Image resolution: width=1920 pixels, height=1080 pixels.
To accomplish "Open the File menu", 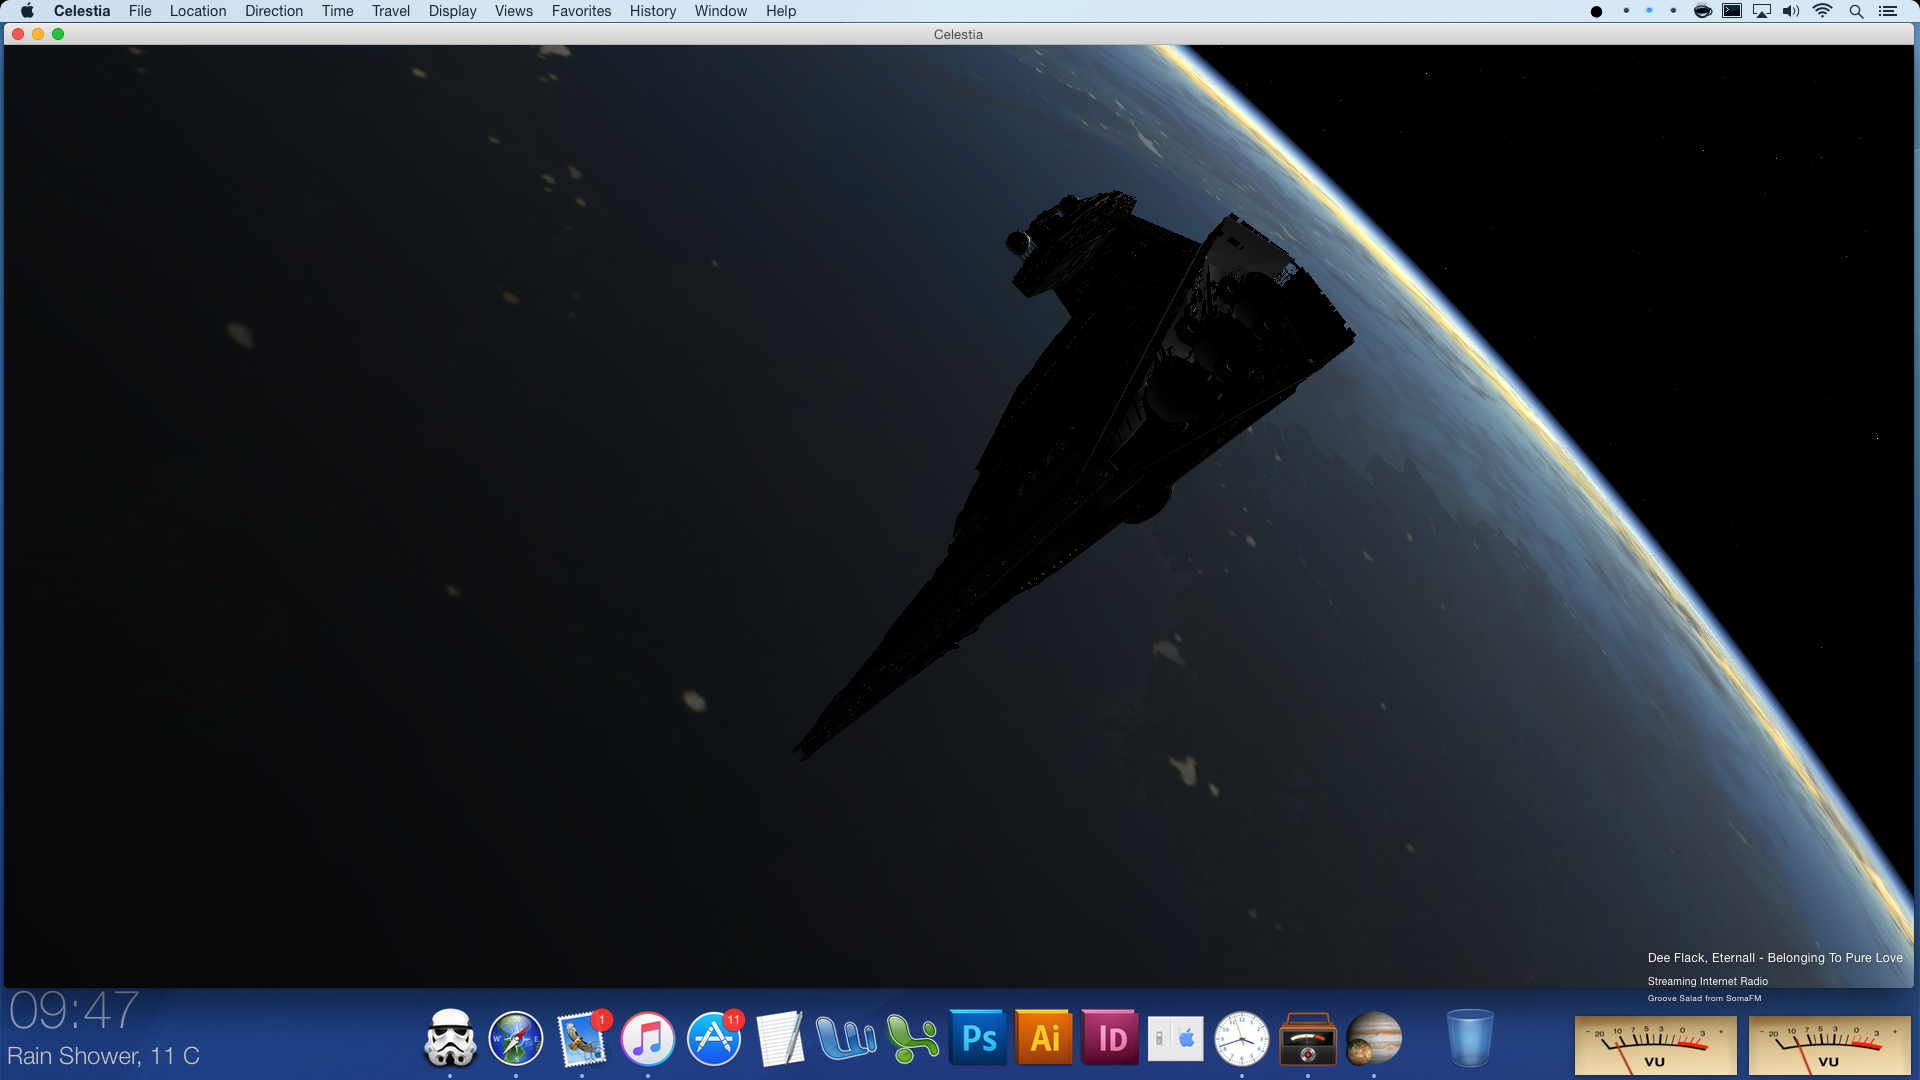I will (x=140, y=11).
